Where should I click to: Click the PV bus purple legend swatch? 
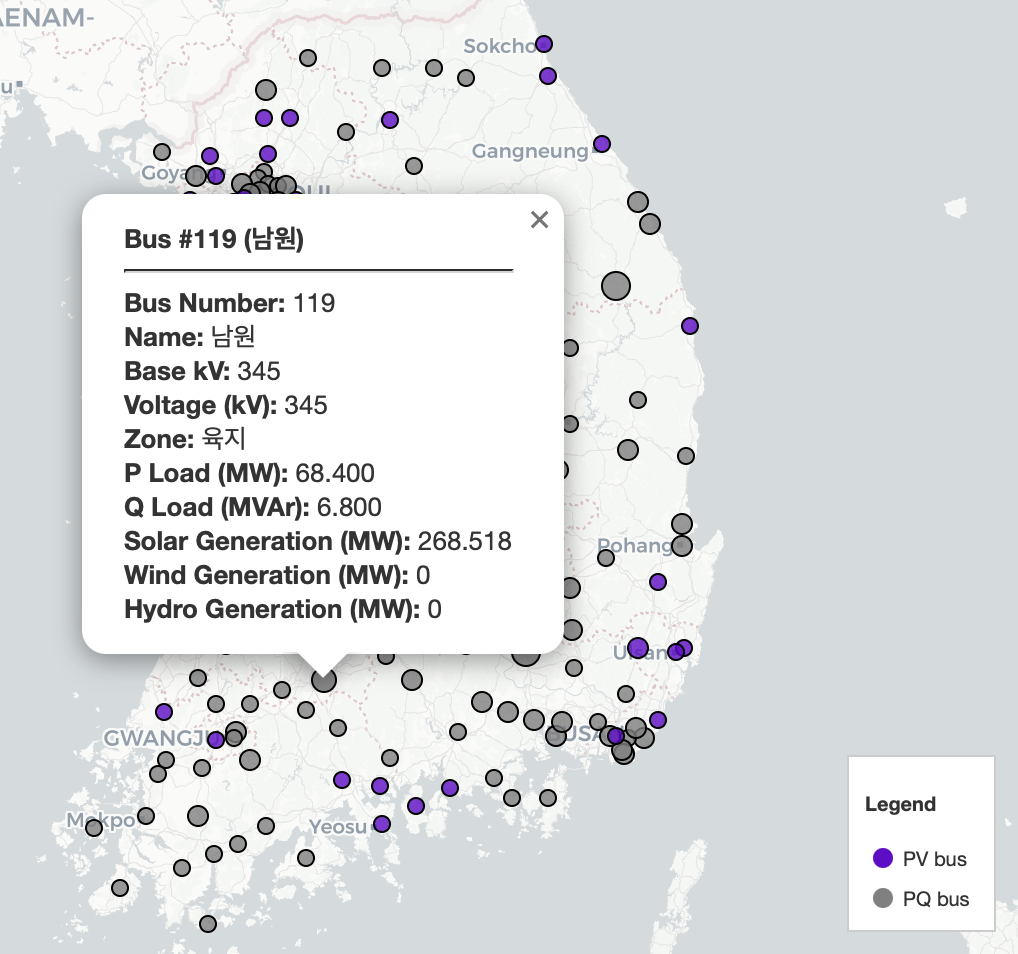click(x=883, y=858)
